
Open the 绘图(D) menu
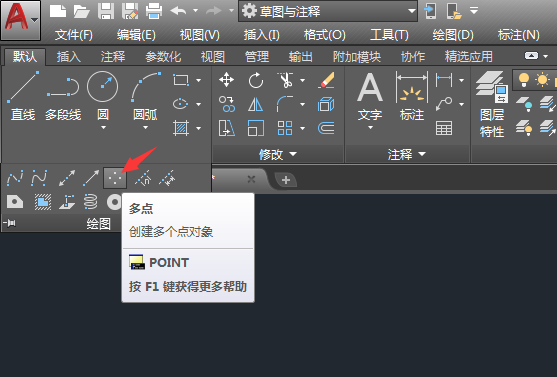(453, 35)
